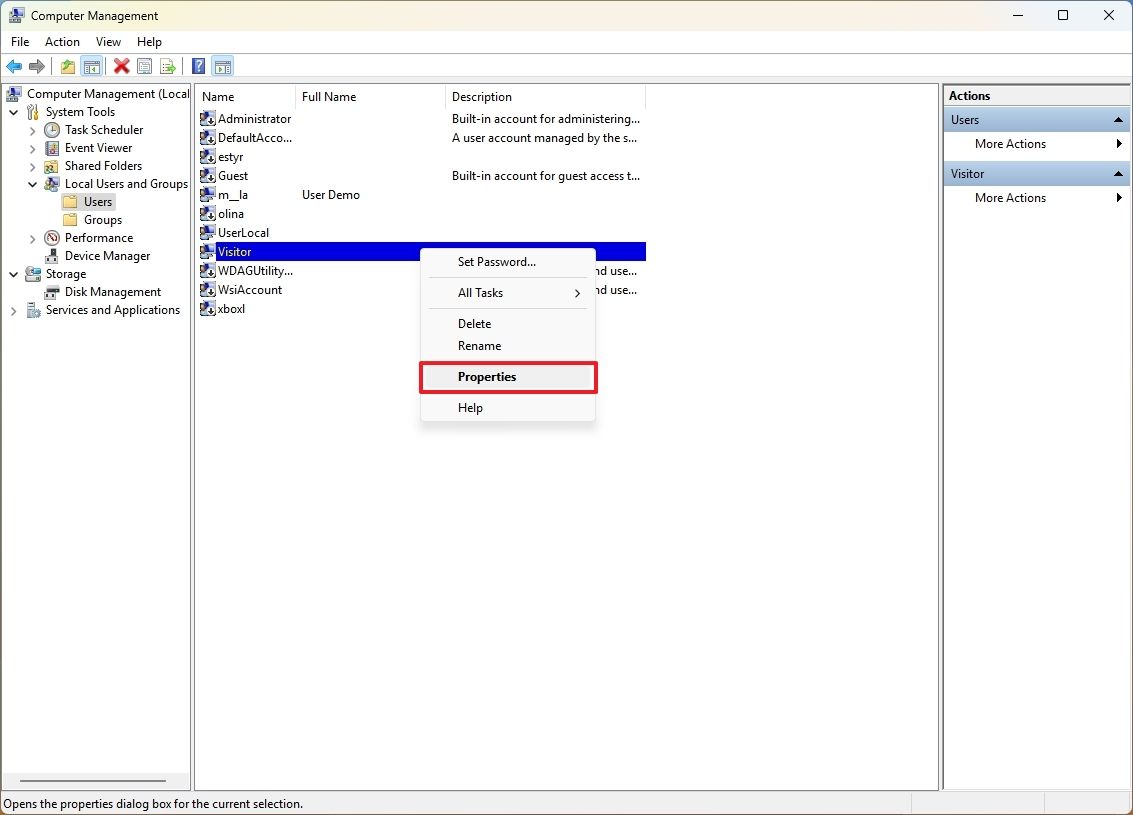Expand the Shared Folders node
The image size is (1133, 815).
coord(33,167)
